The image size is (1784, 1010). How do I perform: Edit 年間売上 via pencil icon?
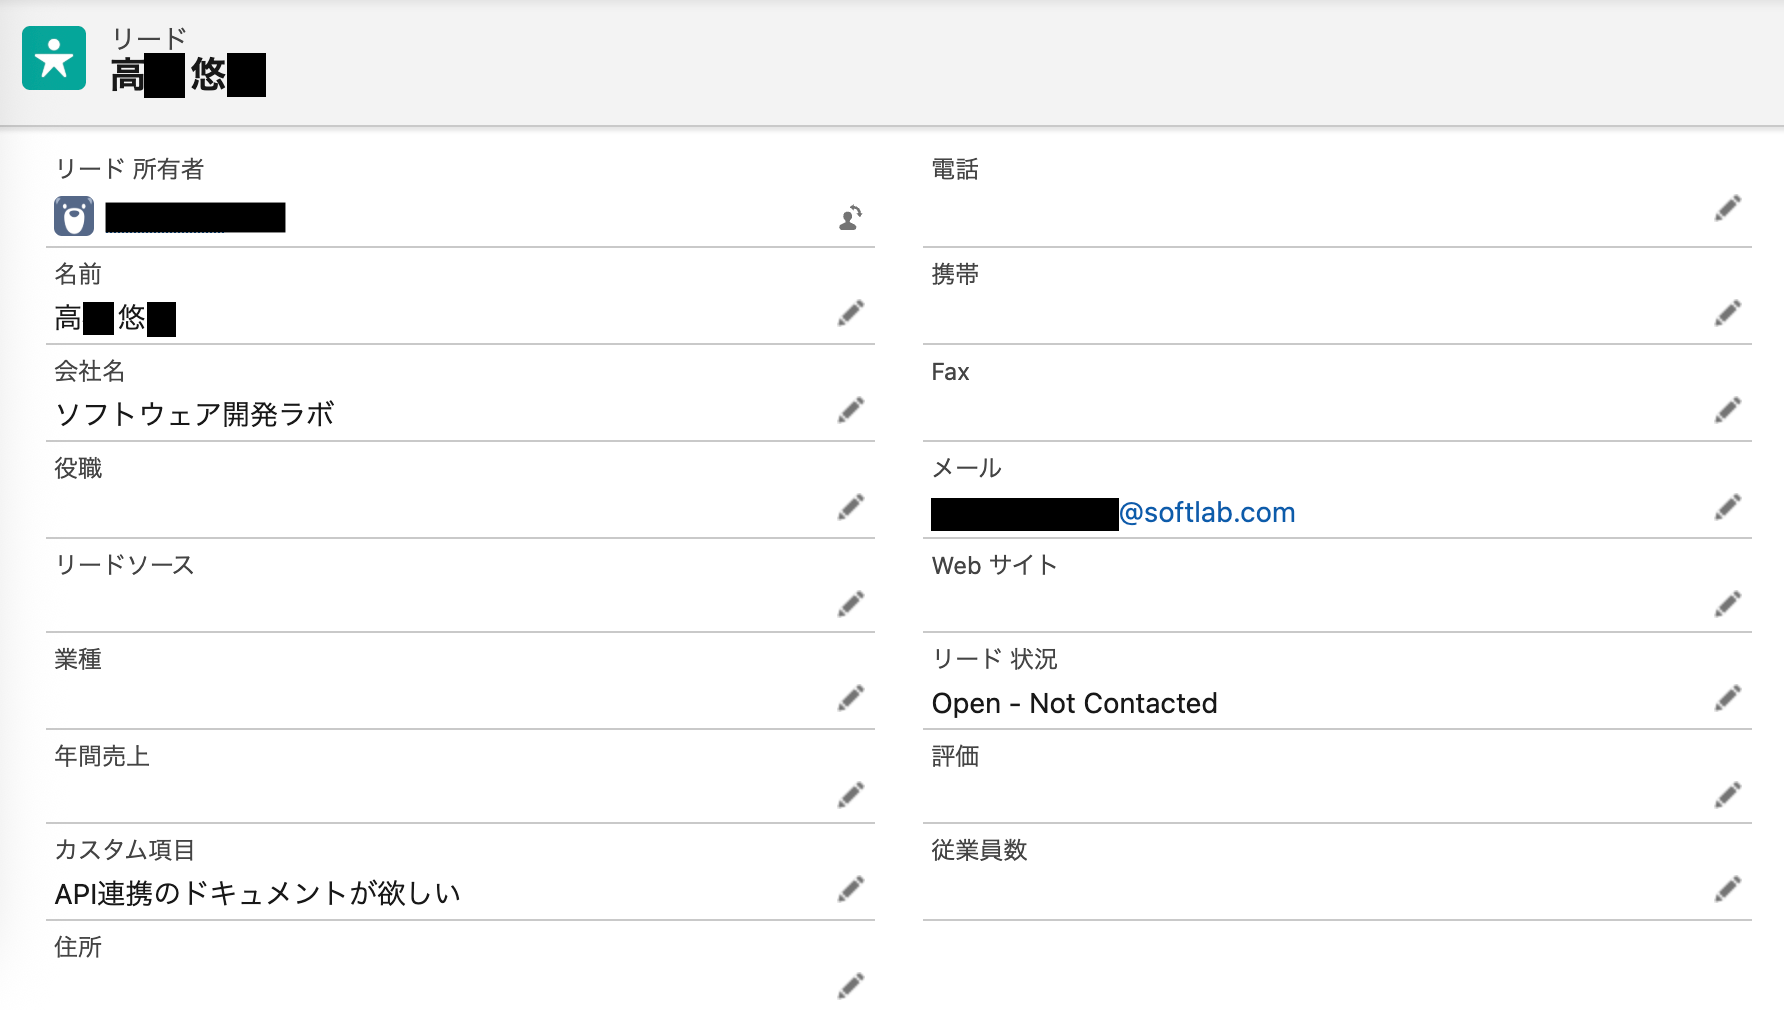[851, 794]
